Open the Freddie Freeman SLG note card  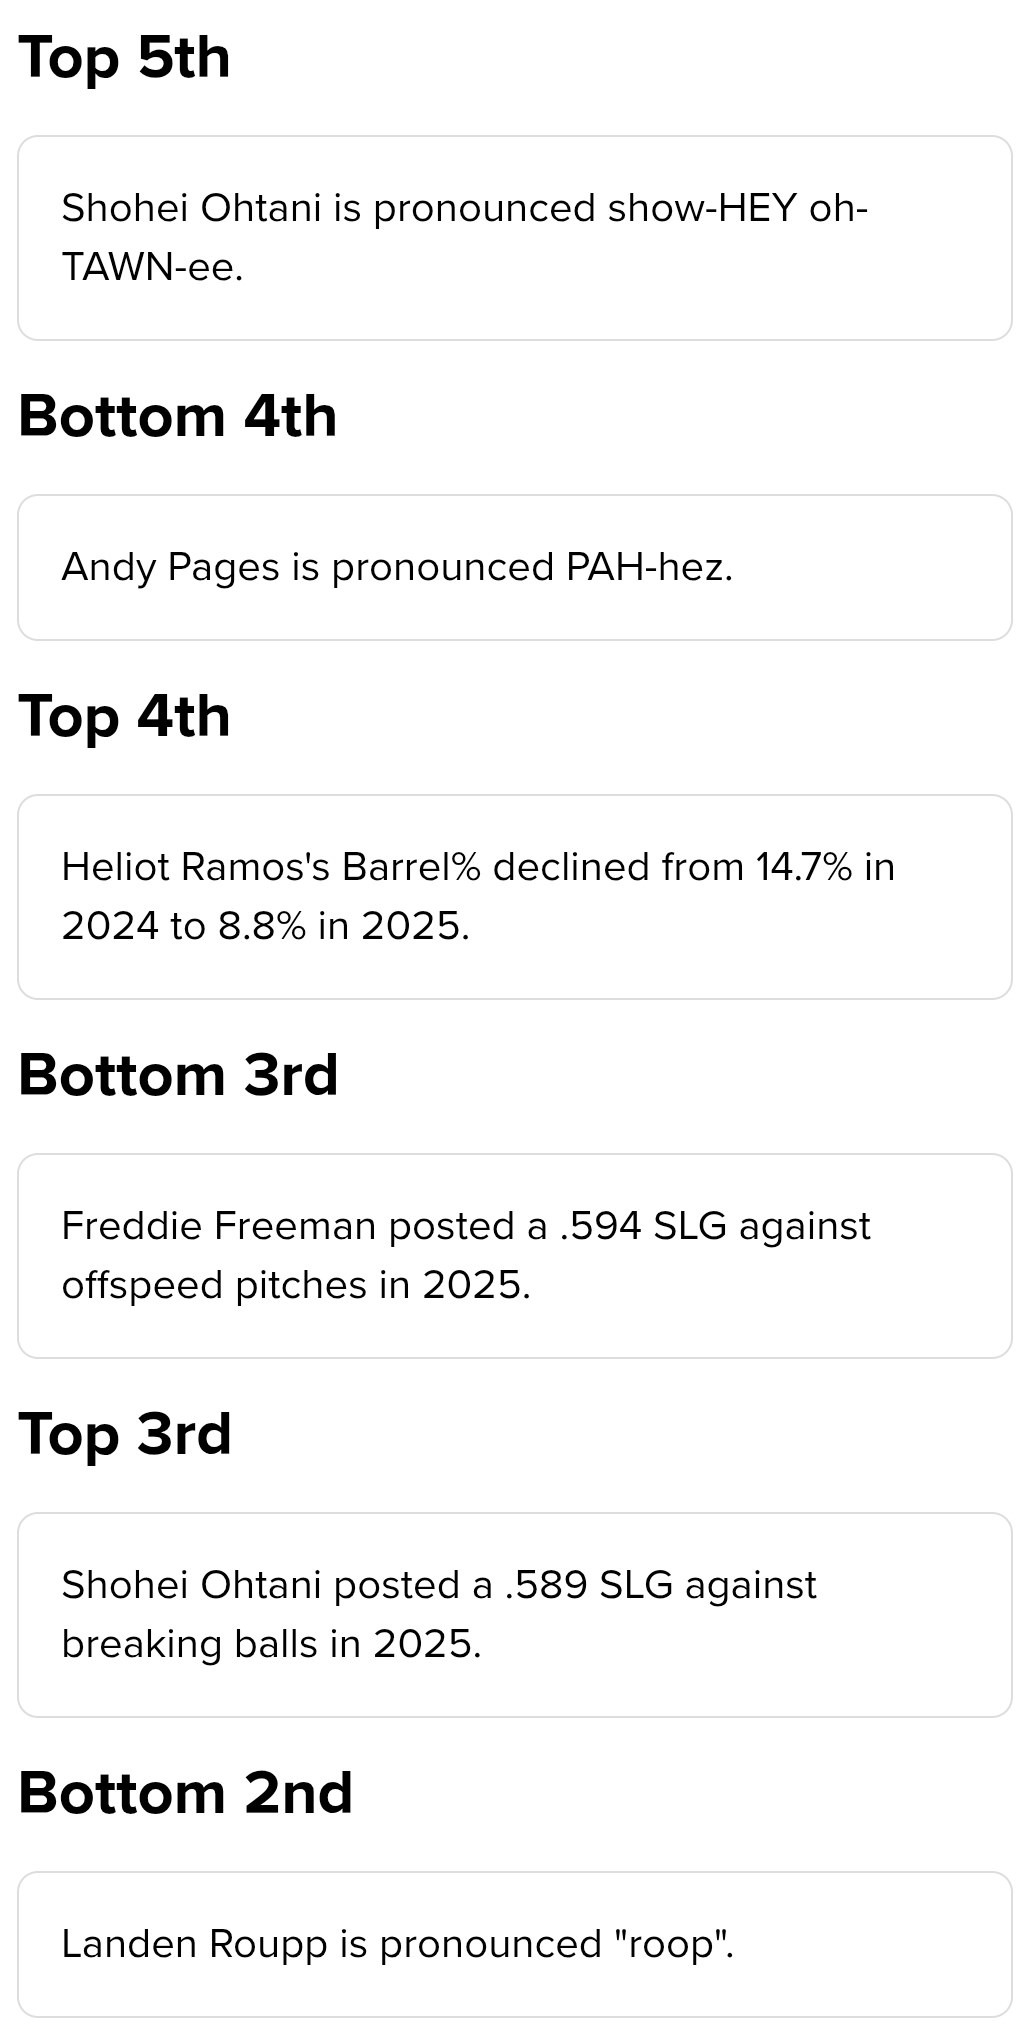pos(515,1256)
